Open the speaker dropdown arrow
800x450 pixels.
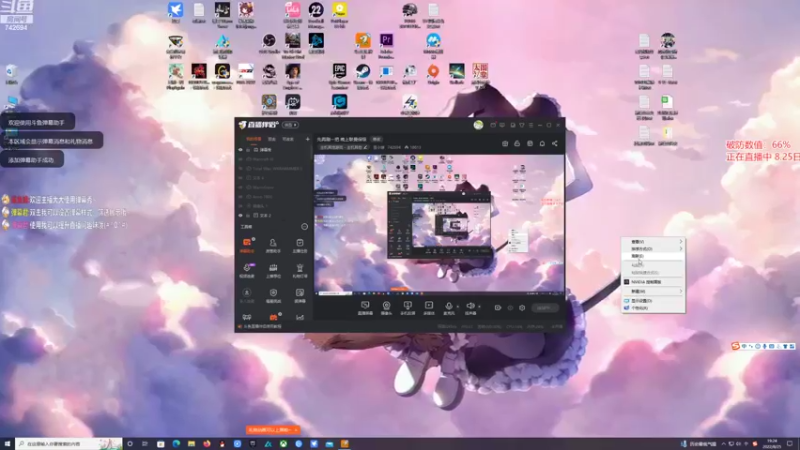point(479,307)
